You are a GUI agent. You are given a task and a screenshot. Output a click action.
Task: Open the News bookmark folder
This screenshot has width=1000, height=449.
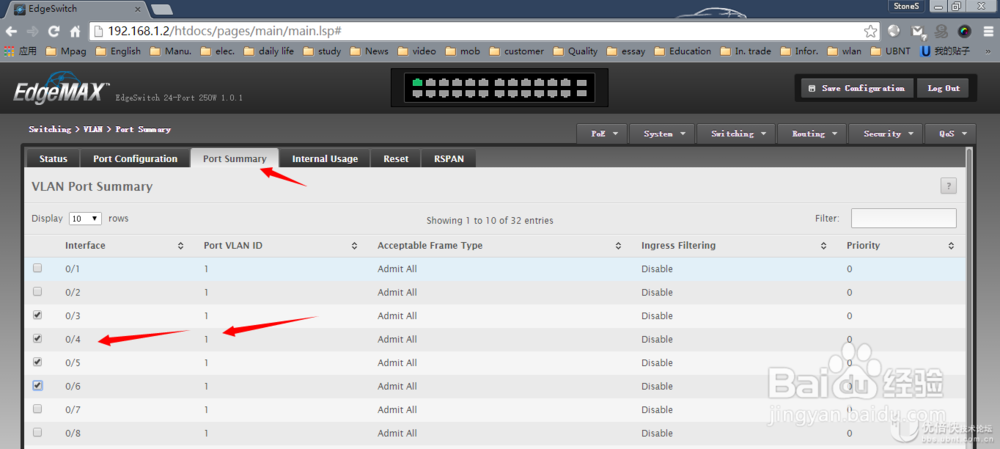(369, 51)
